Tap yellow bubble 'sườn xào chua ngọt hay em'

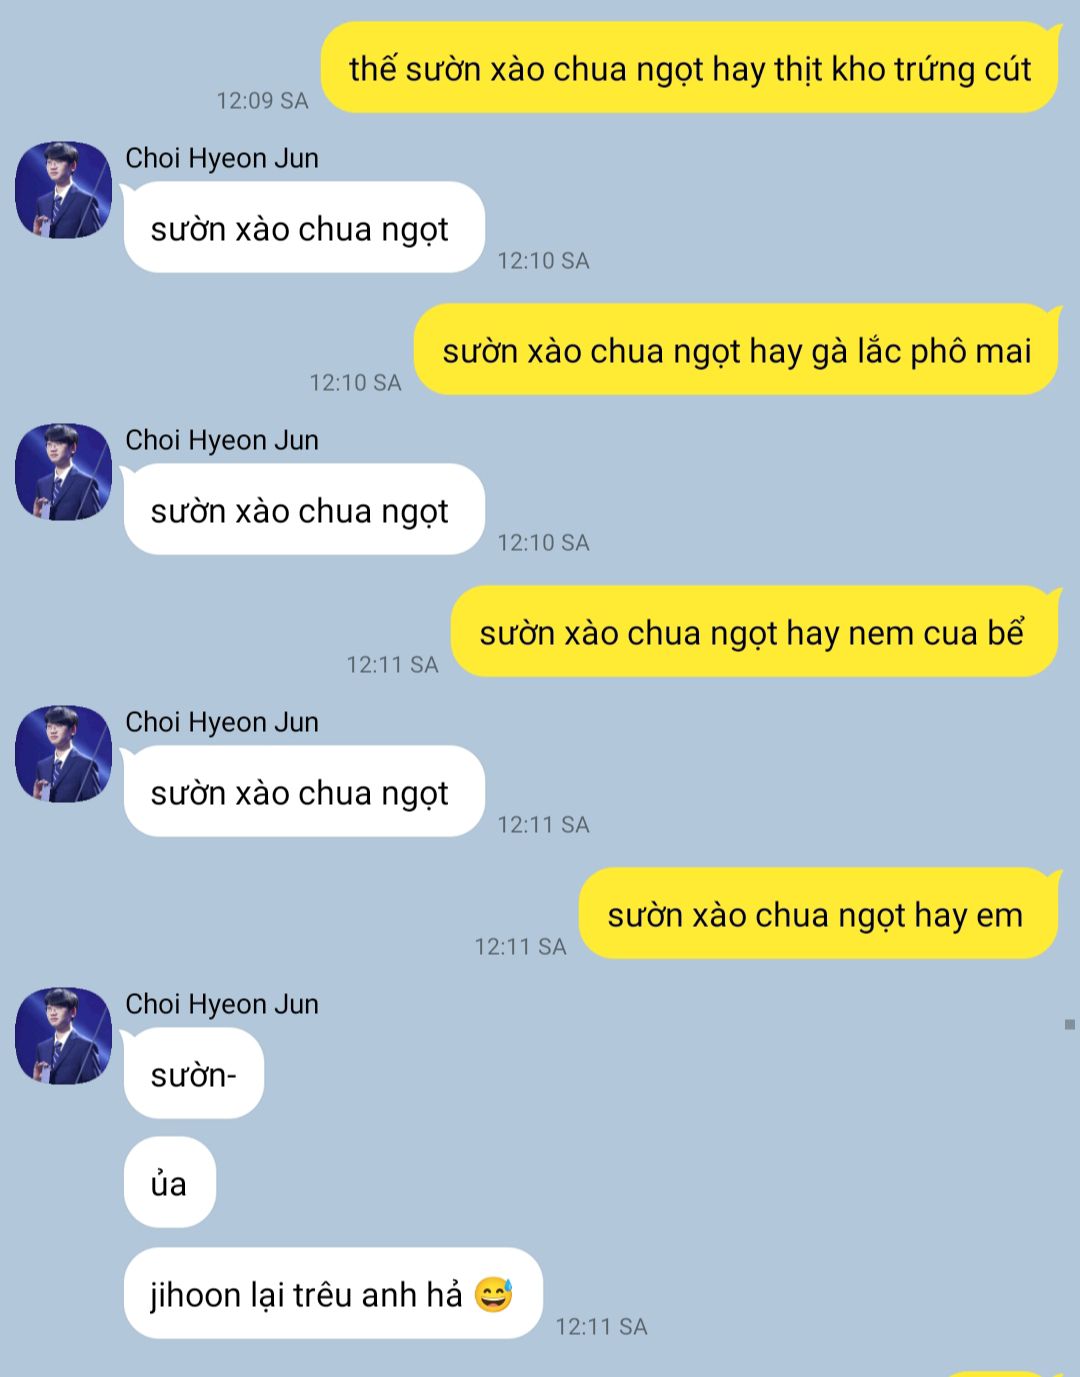[819, 914]
